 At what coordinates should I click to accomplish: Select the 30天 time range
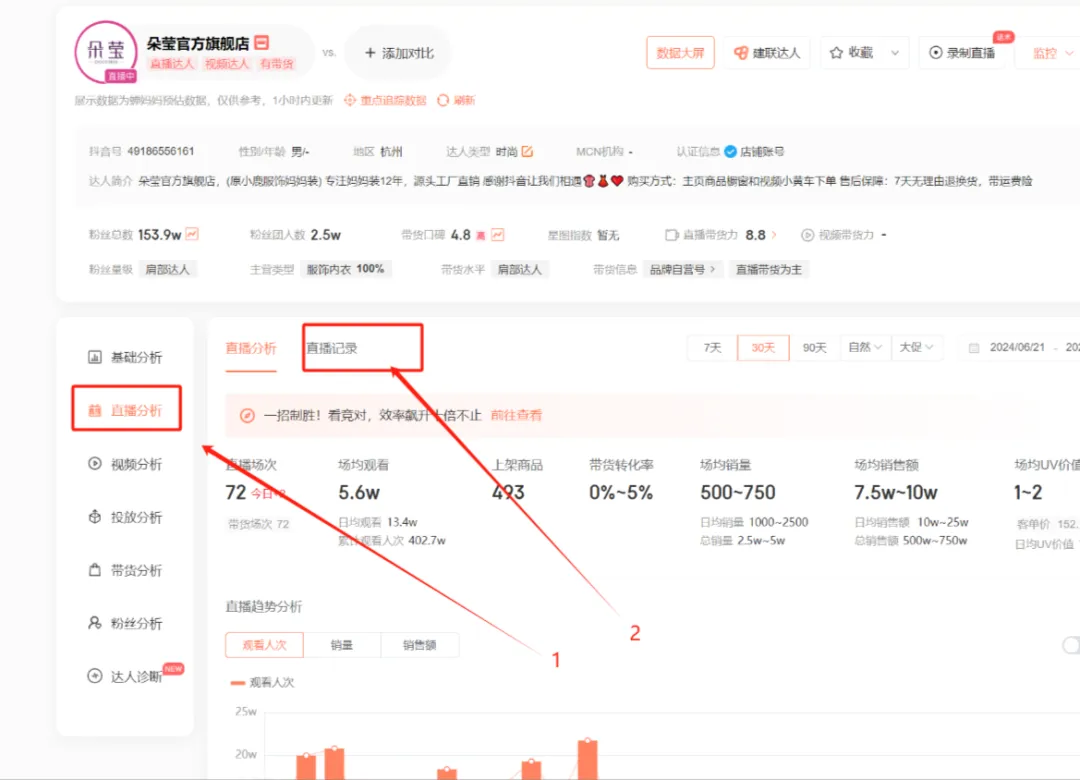[763, 348]
